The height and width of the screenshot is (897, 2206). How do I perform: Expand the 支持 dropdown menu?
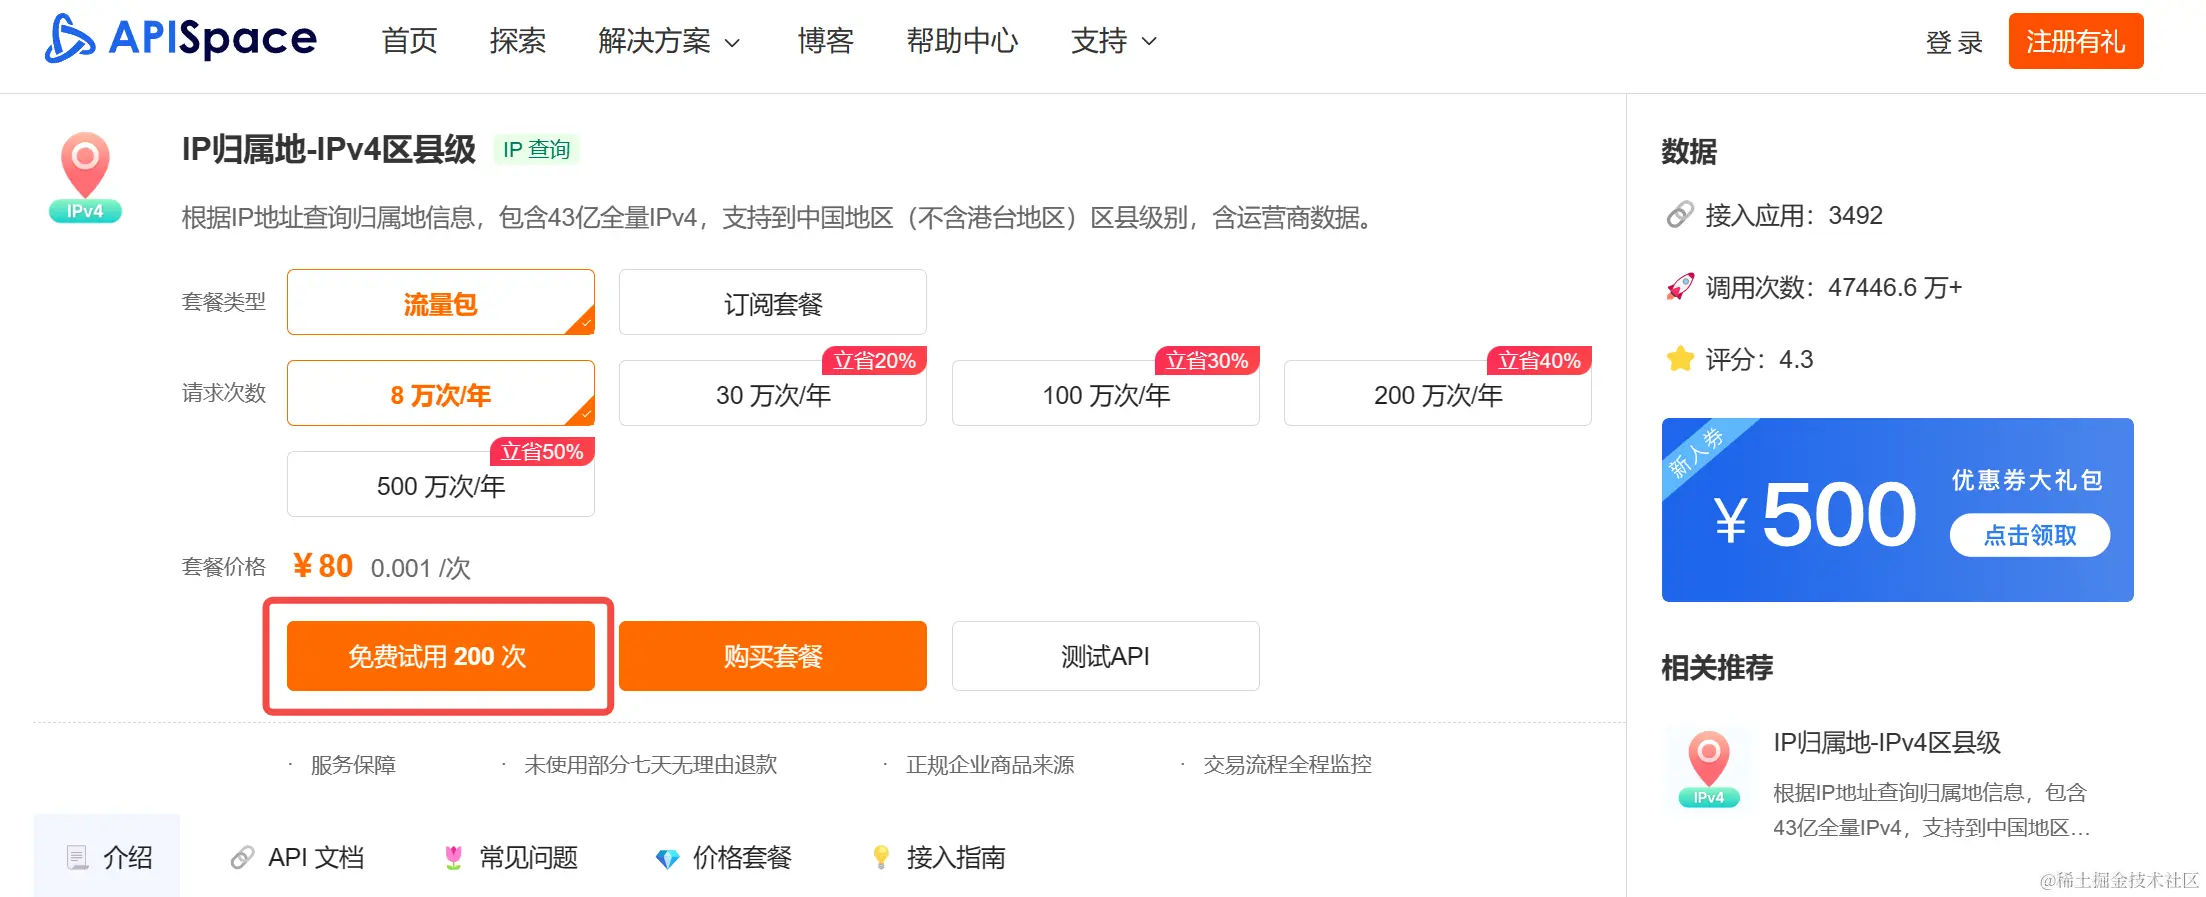[1114, 41]
